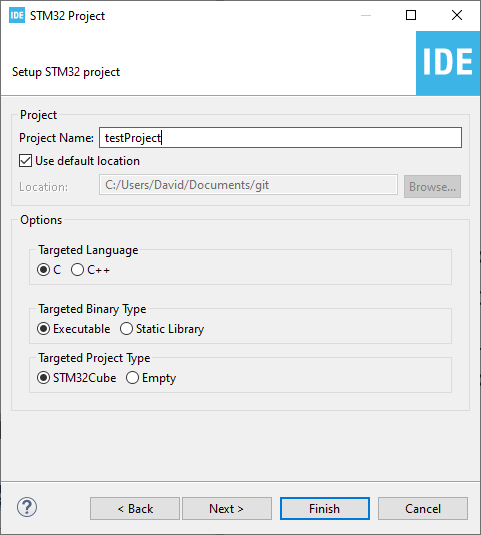
Task: Click the IDE app icon in title bar
Action: tap(17, 15)
